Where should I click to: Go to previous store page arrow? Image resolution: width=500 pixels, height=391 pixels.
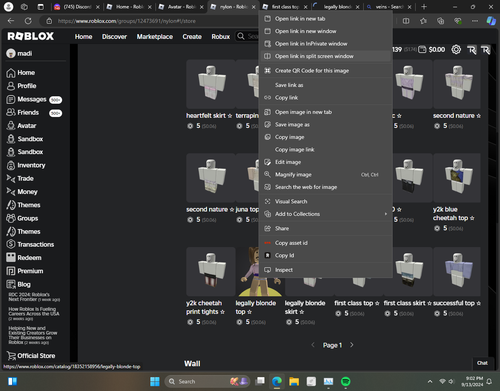click(313, 345)
